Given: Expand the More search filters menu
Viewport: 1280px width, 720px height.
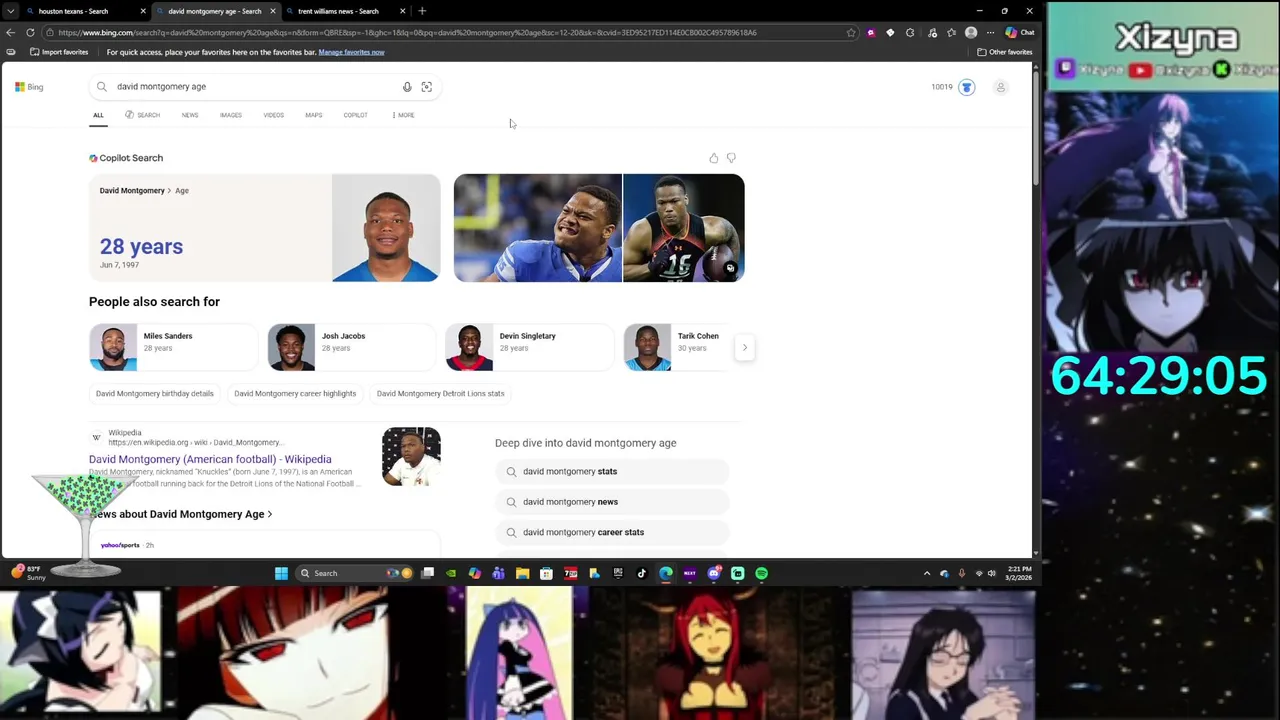Looking at the screenshot, I should pos(403,115).
